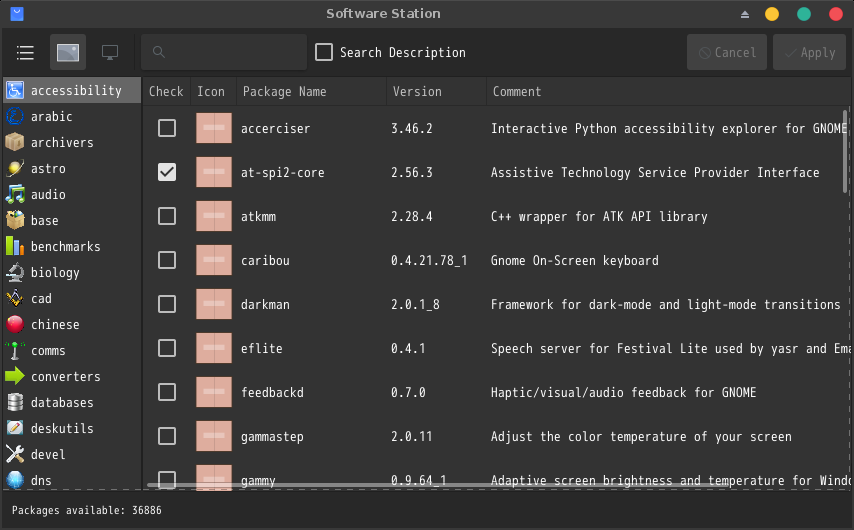Click the at-spi2-core package icon
Screen dimensions: 854x530
(214, 172)
